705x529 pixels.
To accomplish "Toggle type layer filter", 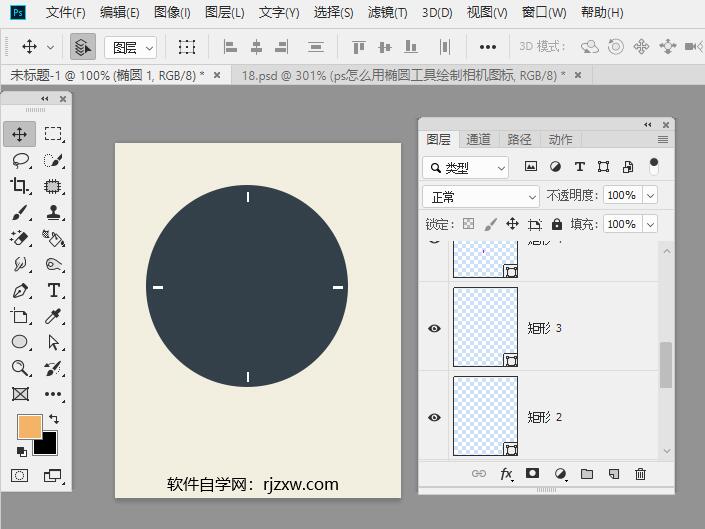I will 580,167.
